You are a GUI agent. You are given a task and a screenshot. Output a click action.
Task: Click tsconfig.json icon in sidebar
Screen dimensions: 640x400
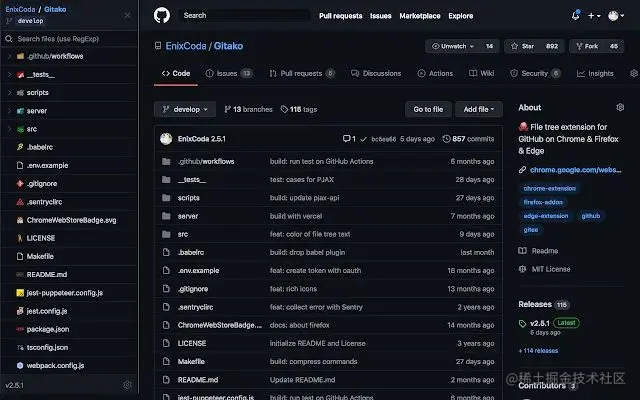[20, 347]
